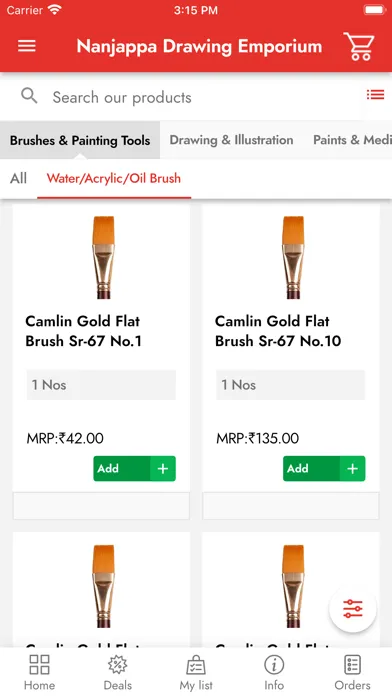Add Camlin Gold Flat Brush No.10 to cart
This screenshot has height=696, width=392.
[x=324, y=468]
